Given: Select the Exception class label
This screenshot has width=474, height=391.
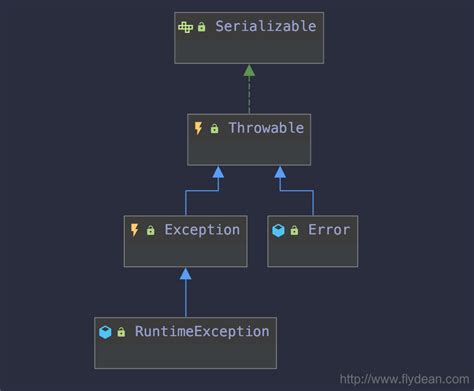Looking at the screenshot, I should (x=202, y=230).
